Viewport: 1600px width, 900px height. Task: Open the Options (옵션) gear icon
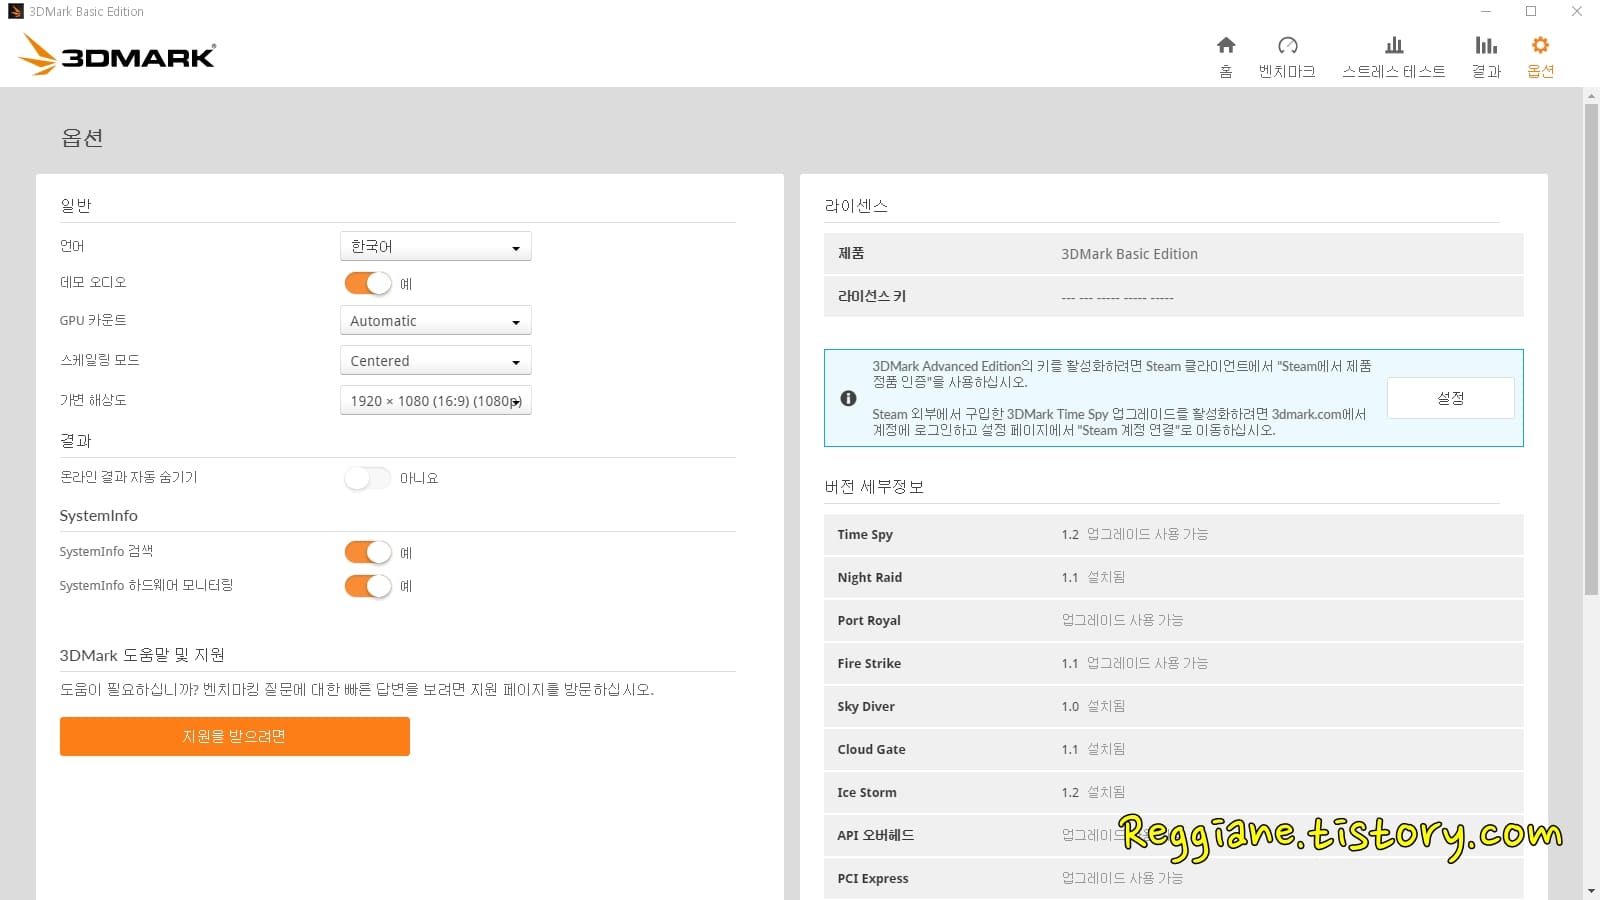[1540, 45]
